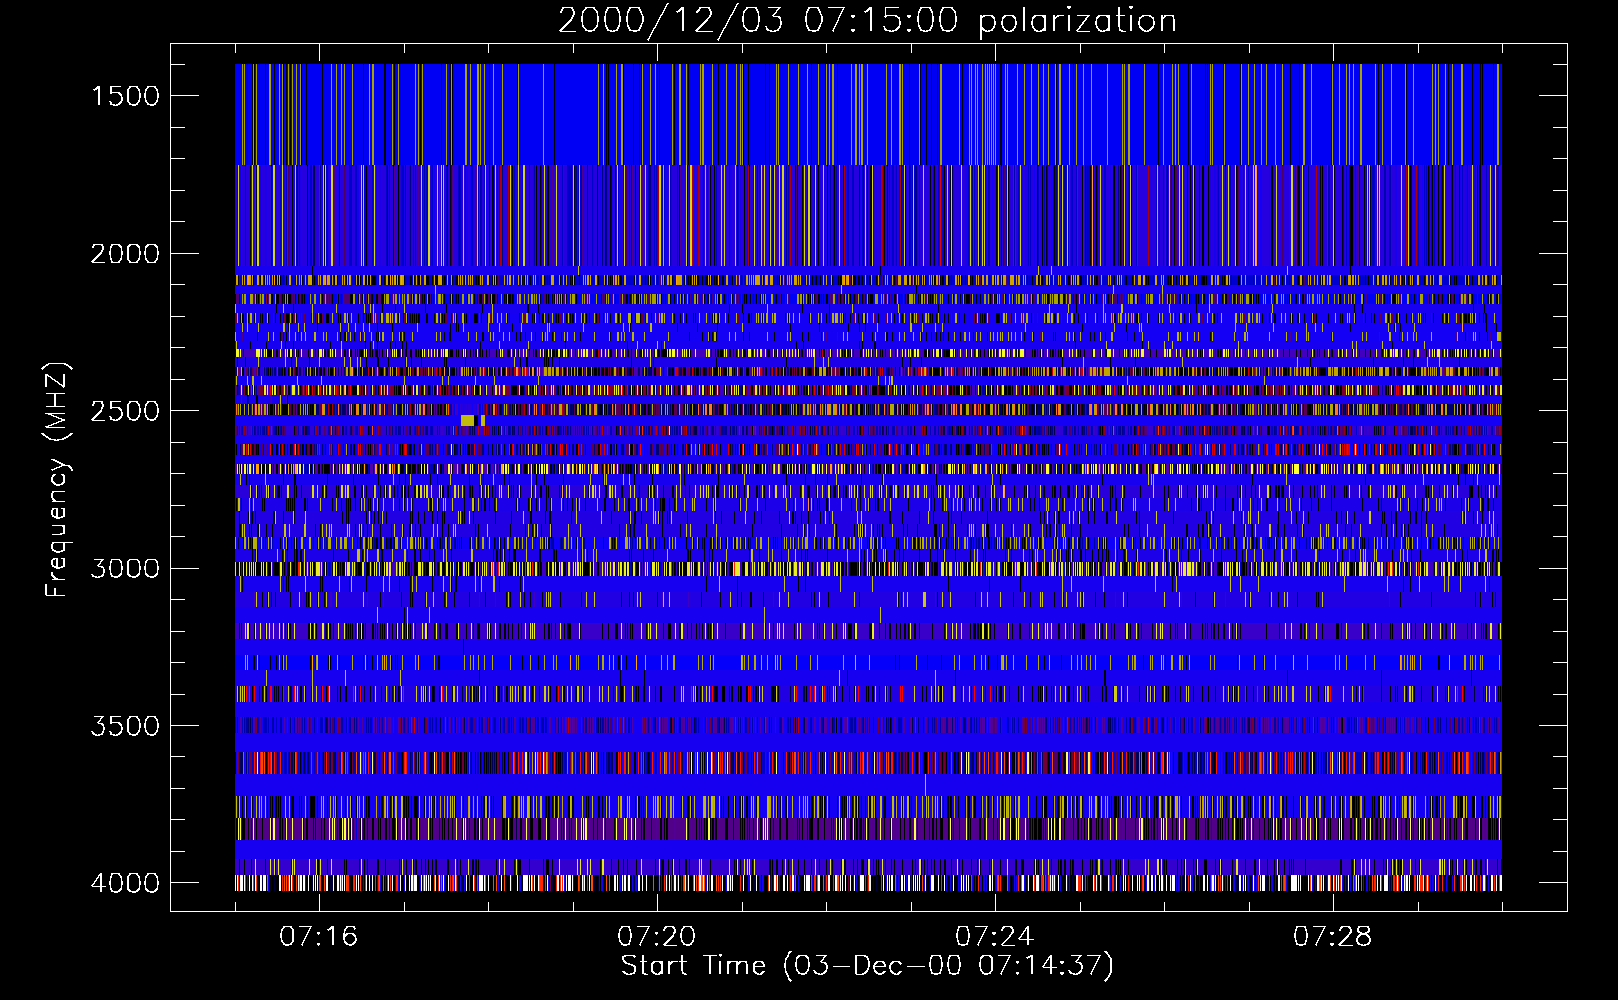
Task: Click the '07:16' time axis label
Action: tap(319, 937)
